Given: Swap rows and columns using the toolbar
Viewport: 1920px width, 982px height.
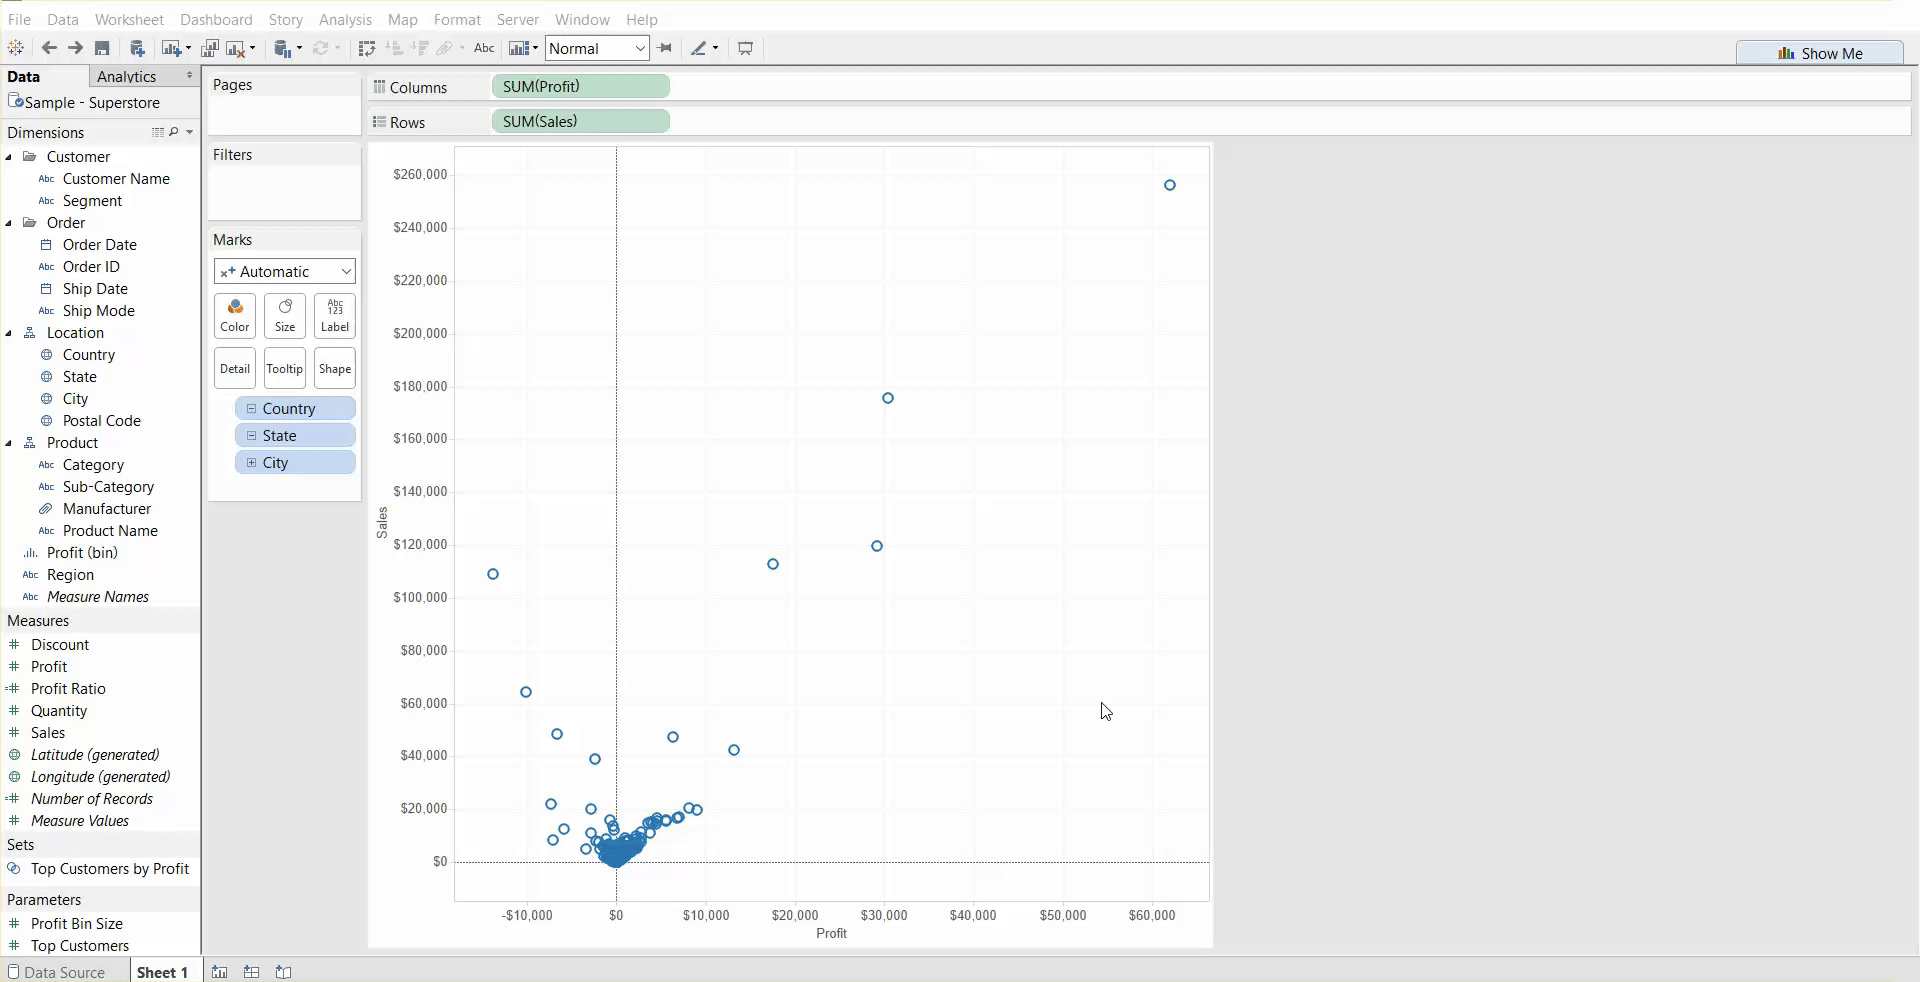Looking at the screenshot, I should coord(367,48).
